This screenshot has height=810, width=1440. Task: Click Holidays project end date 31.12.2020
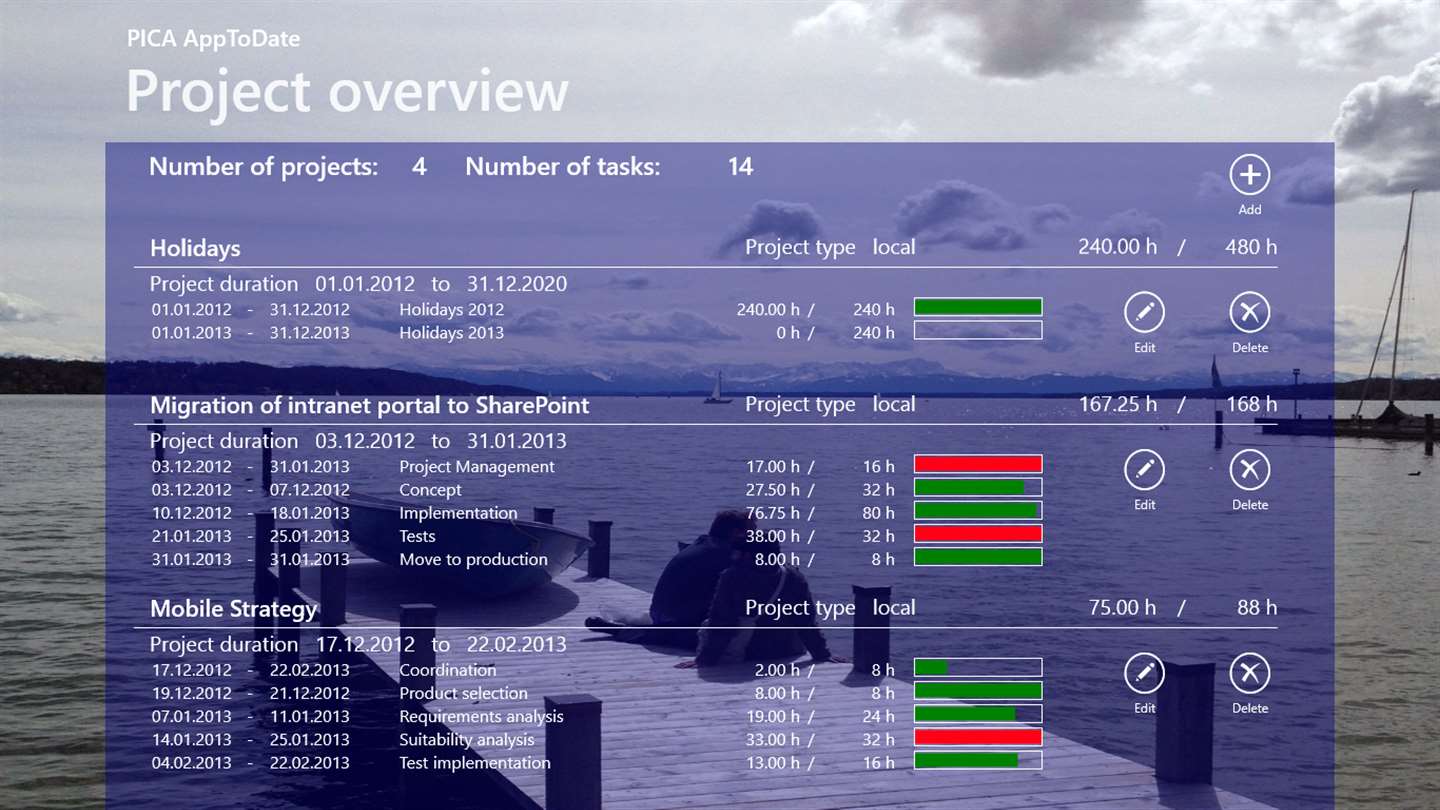[517, 284]
